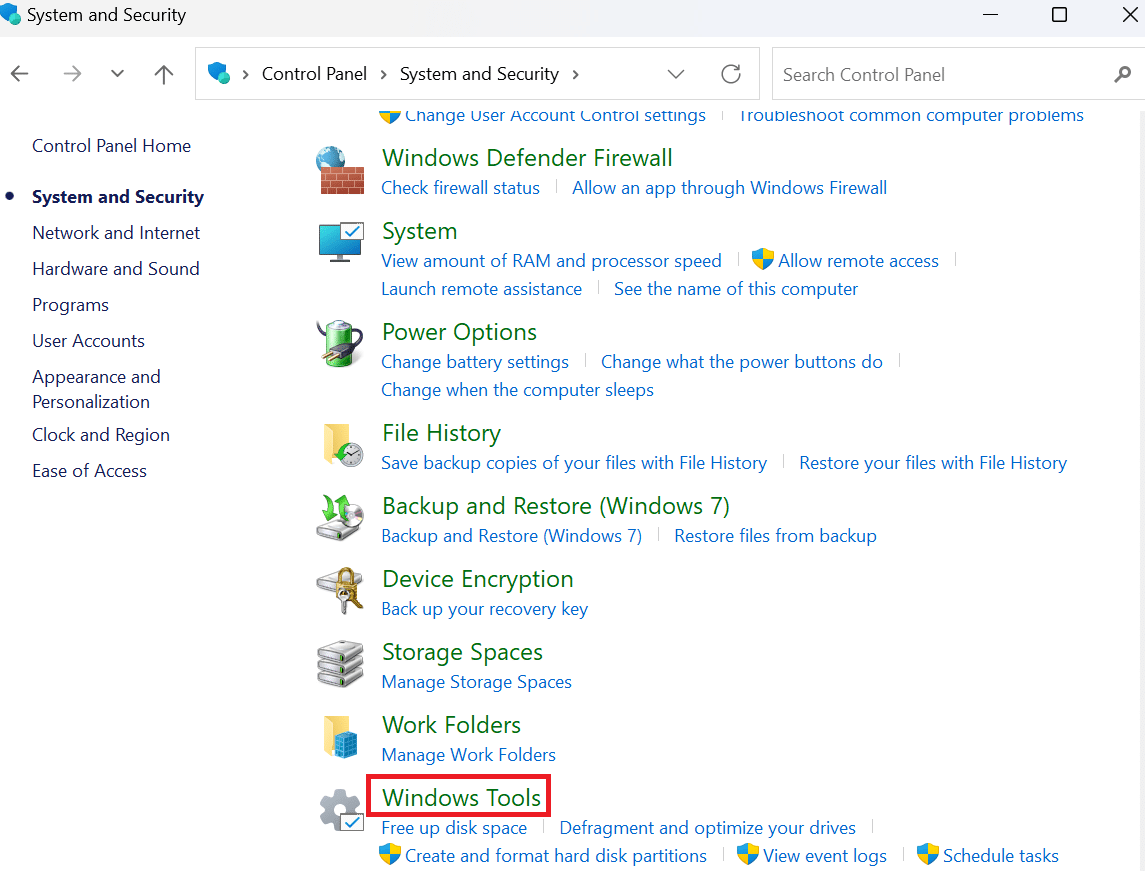Click Free up disk space
The height and width of the screenshot is (871, 1145).
(x=454, y=828)
